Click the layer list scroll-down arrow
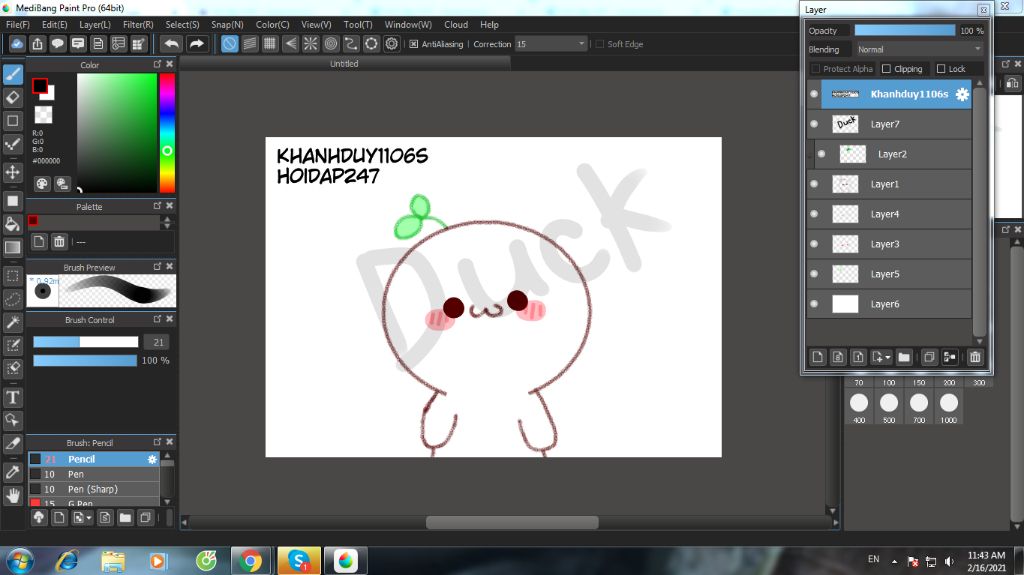The image size is (1024, 575). click(x=979, y=340)
